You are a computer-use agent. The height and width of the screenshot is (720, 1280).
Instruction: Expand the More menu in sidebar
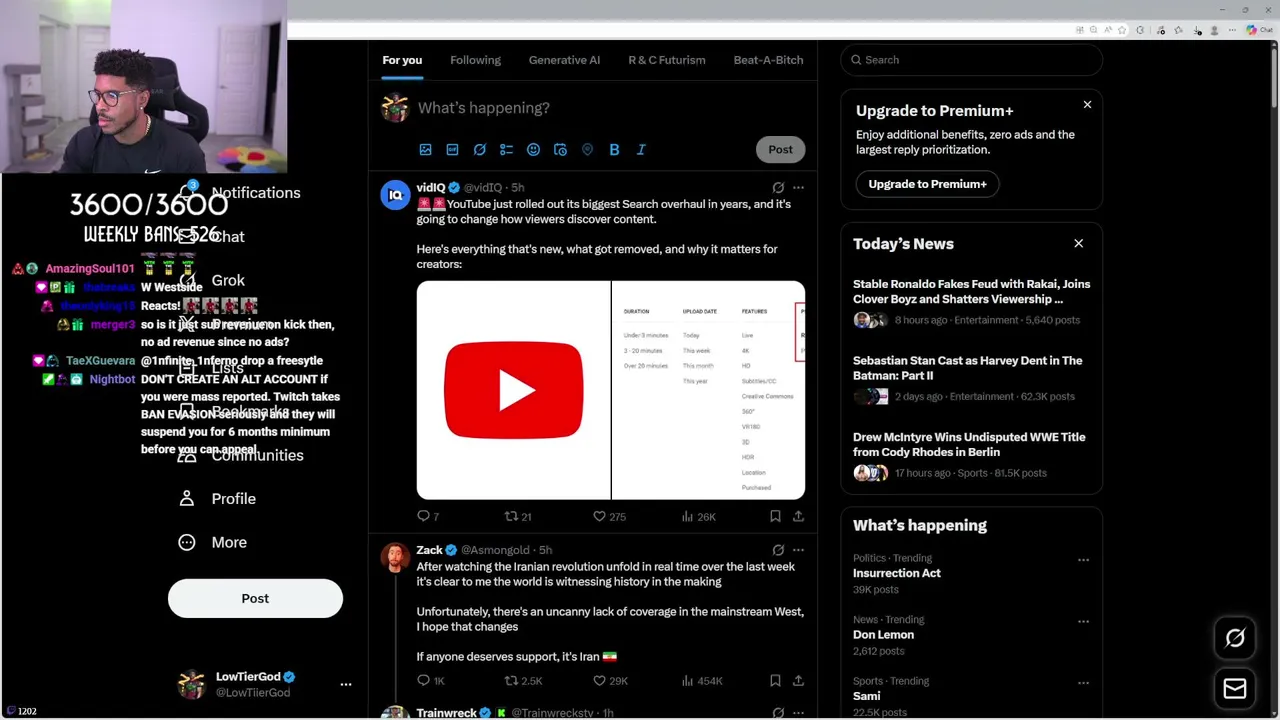(213, 542)
